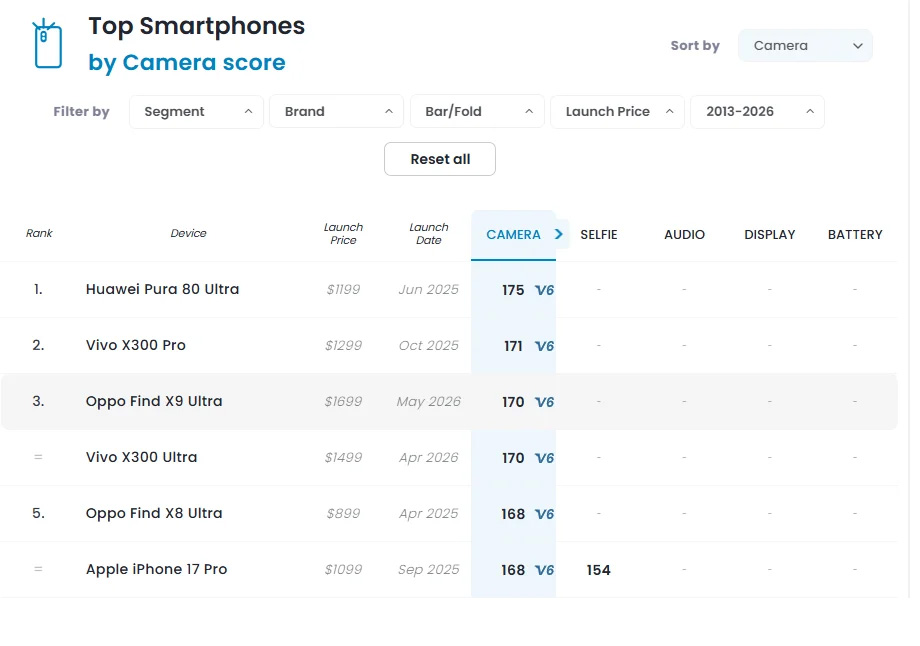Switch to the DISPLAY column
Image resolution: width=920 pixels, height=646 pixels.
770,235
